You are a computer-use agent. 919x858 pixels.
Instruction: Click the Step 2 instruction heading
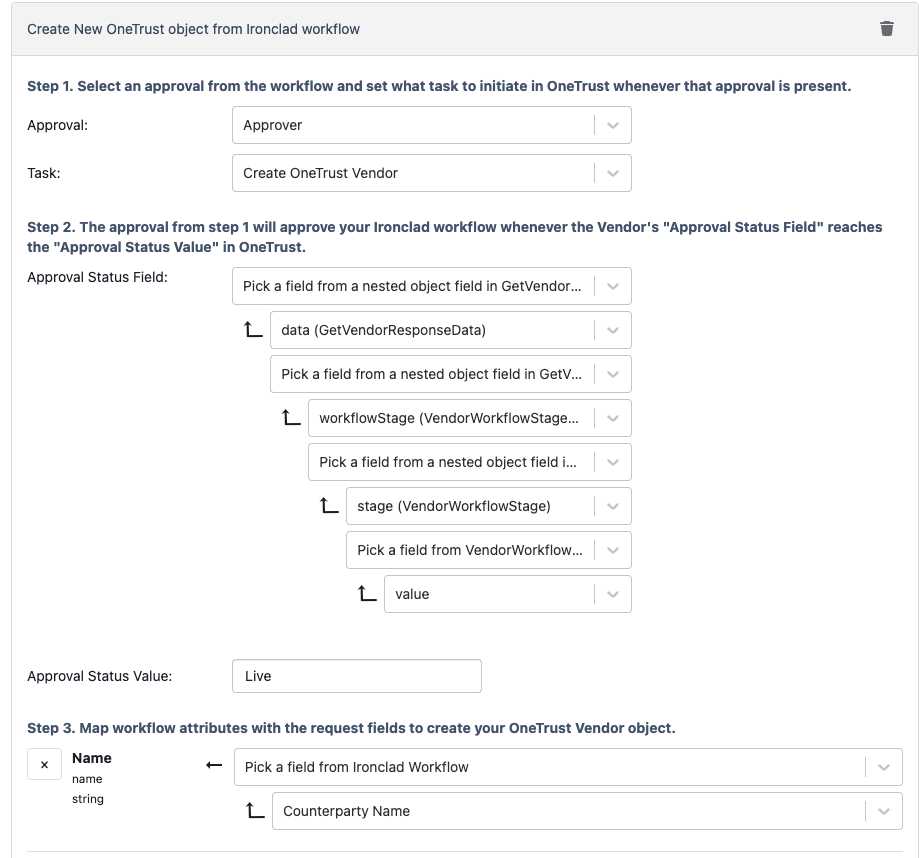pos(455,237)
